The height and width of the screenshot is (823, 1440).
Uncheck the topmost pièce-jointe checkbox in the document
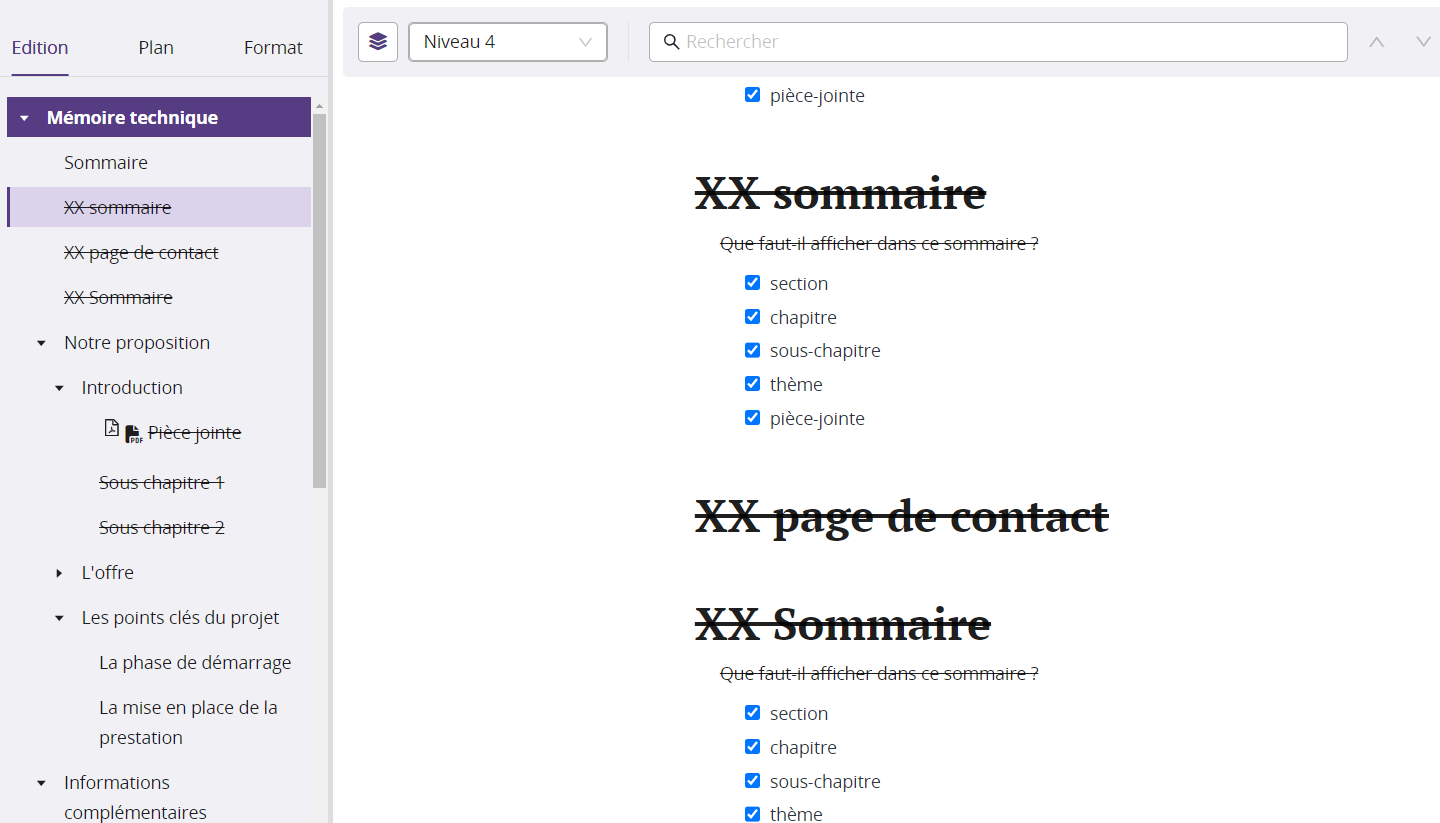753,95
